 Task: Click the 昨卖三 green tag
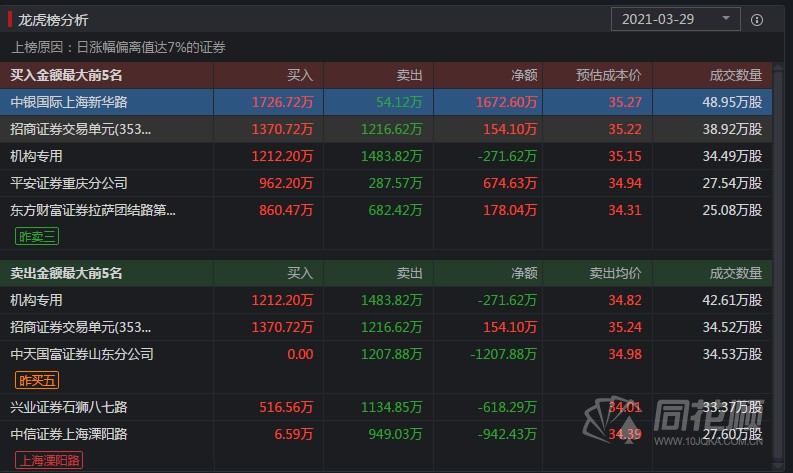pyautogui.click(x=37, y=236)
